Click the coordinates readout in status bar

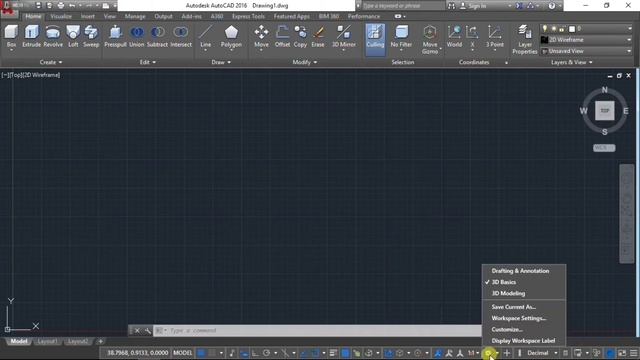click(137, 353)
